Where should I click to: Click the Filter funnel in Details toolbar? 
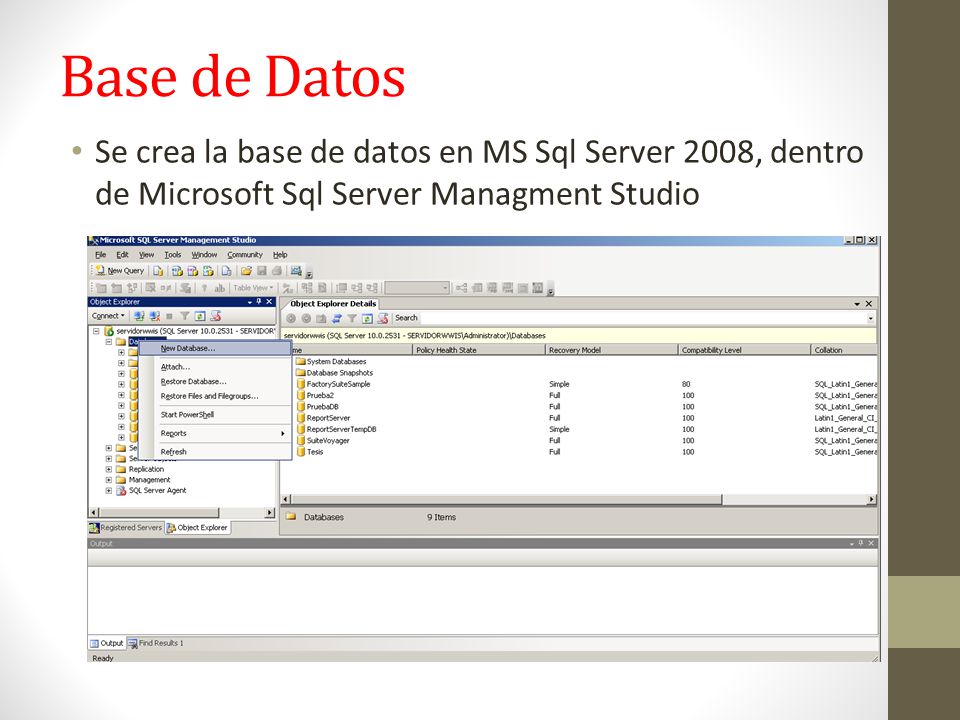(351, 318)
